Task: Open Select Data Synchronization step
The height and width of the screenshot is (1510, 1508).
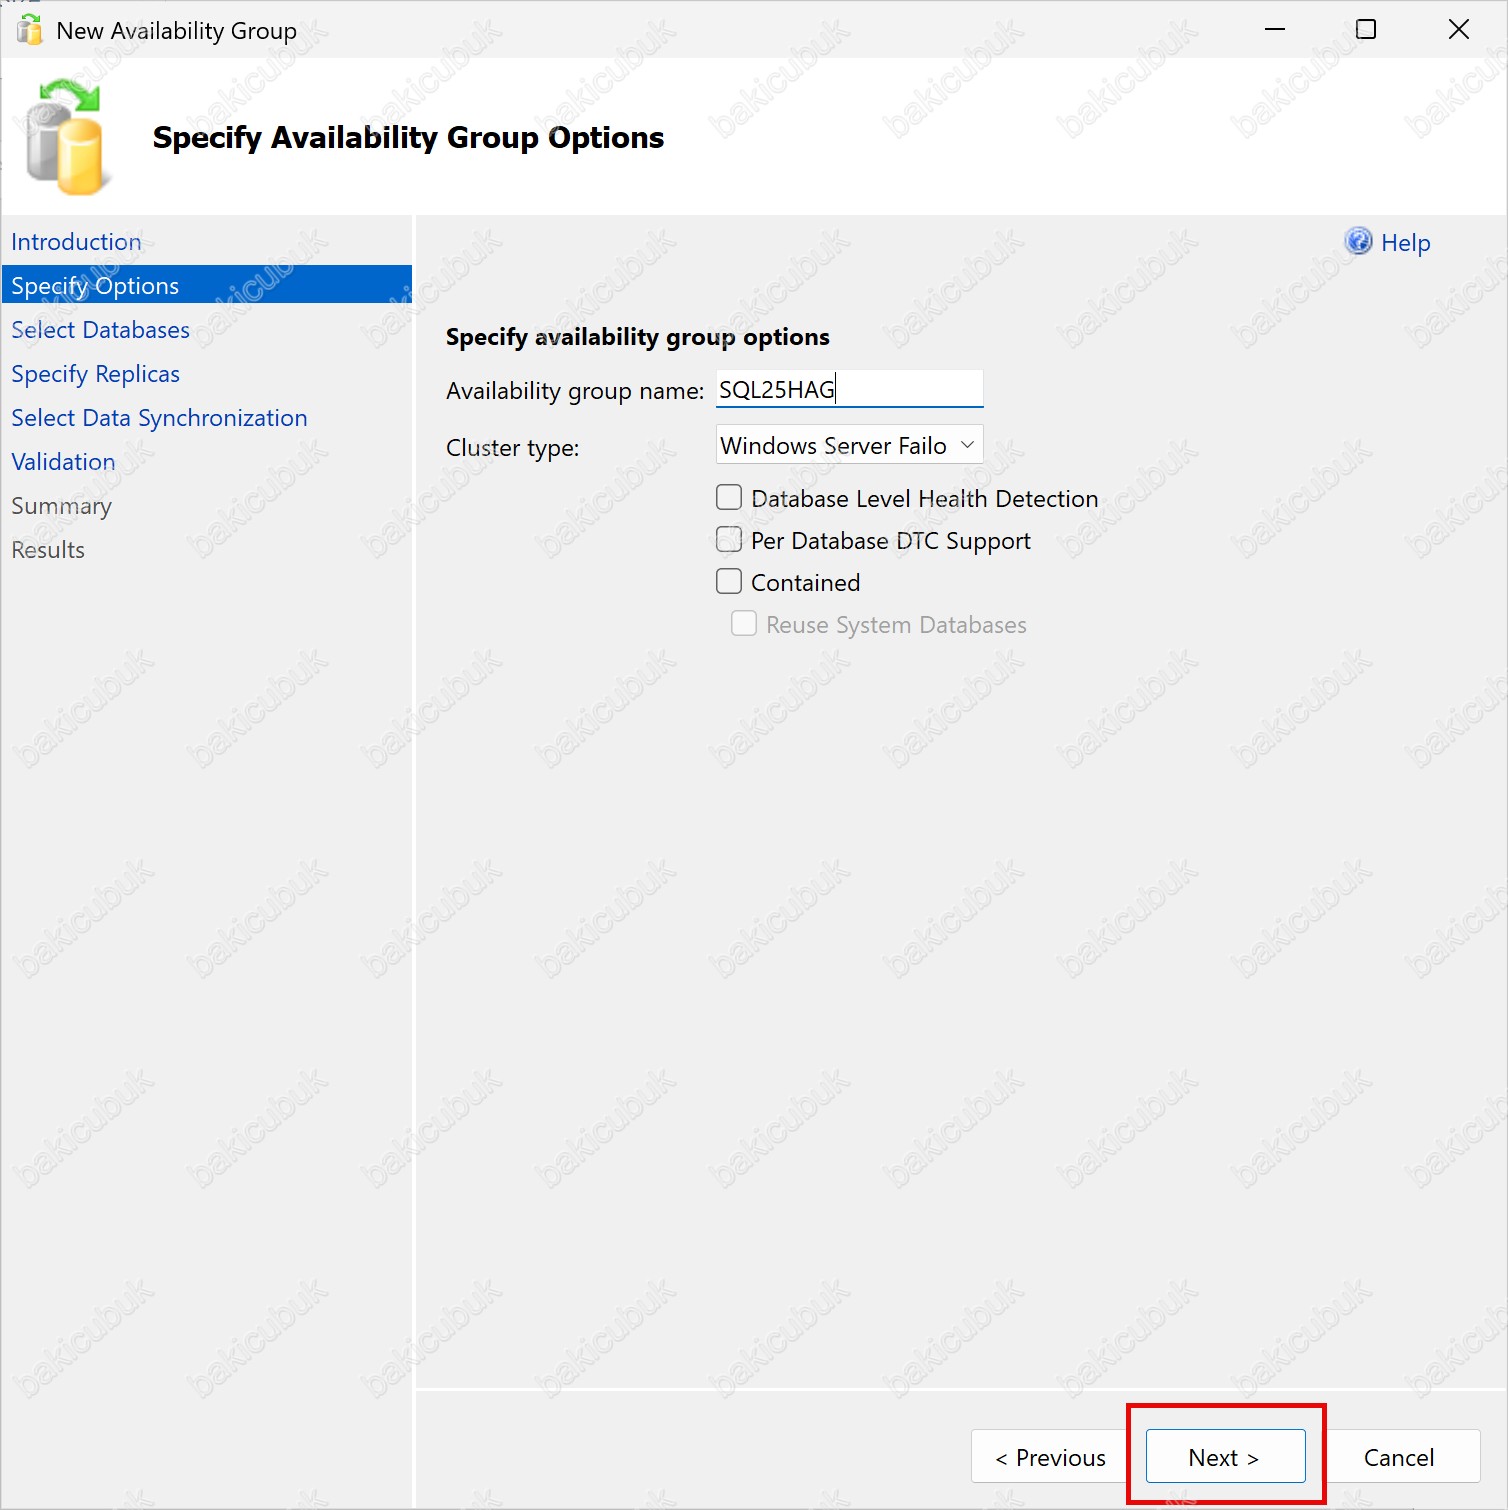Action: [x=159, y=418]
